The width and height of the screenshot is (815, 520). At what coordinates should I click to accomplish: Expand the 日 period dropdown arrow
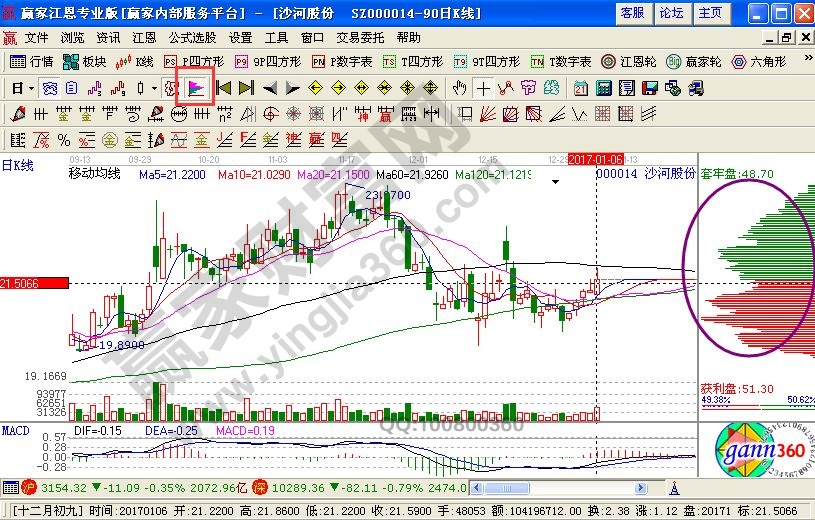click(x=32, y=88)
